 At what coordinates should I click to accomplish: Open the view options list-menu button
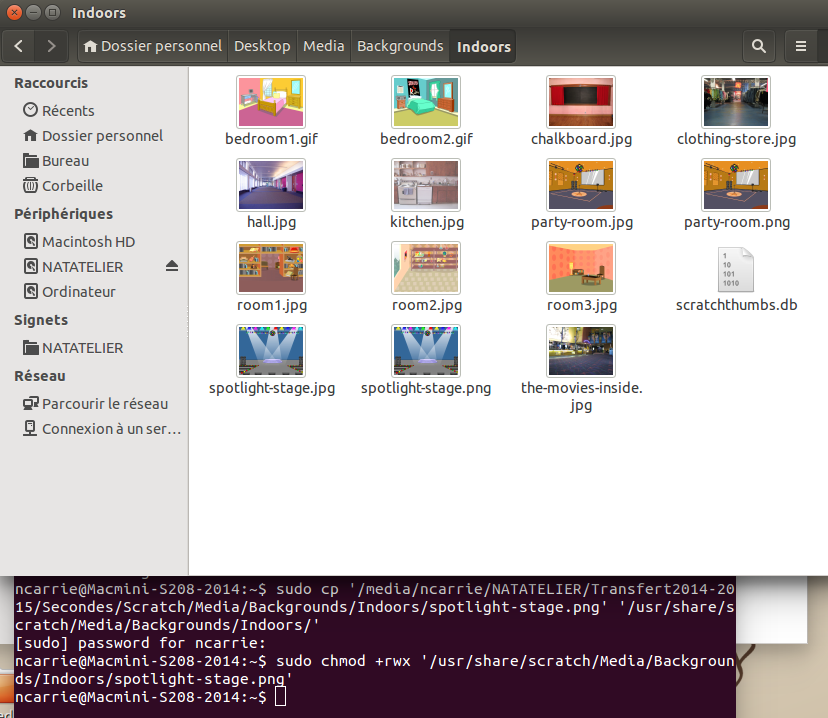(801, 46)
